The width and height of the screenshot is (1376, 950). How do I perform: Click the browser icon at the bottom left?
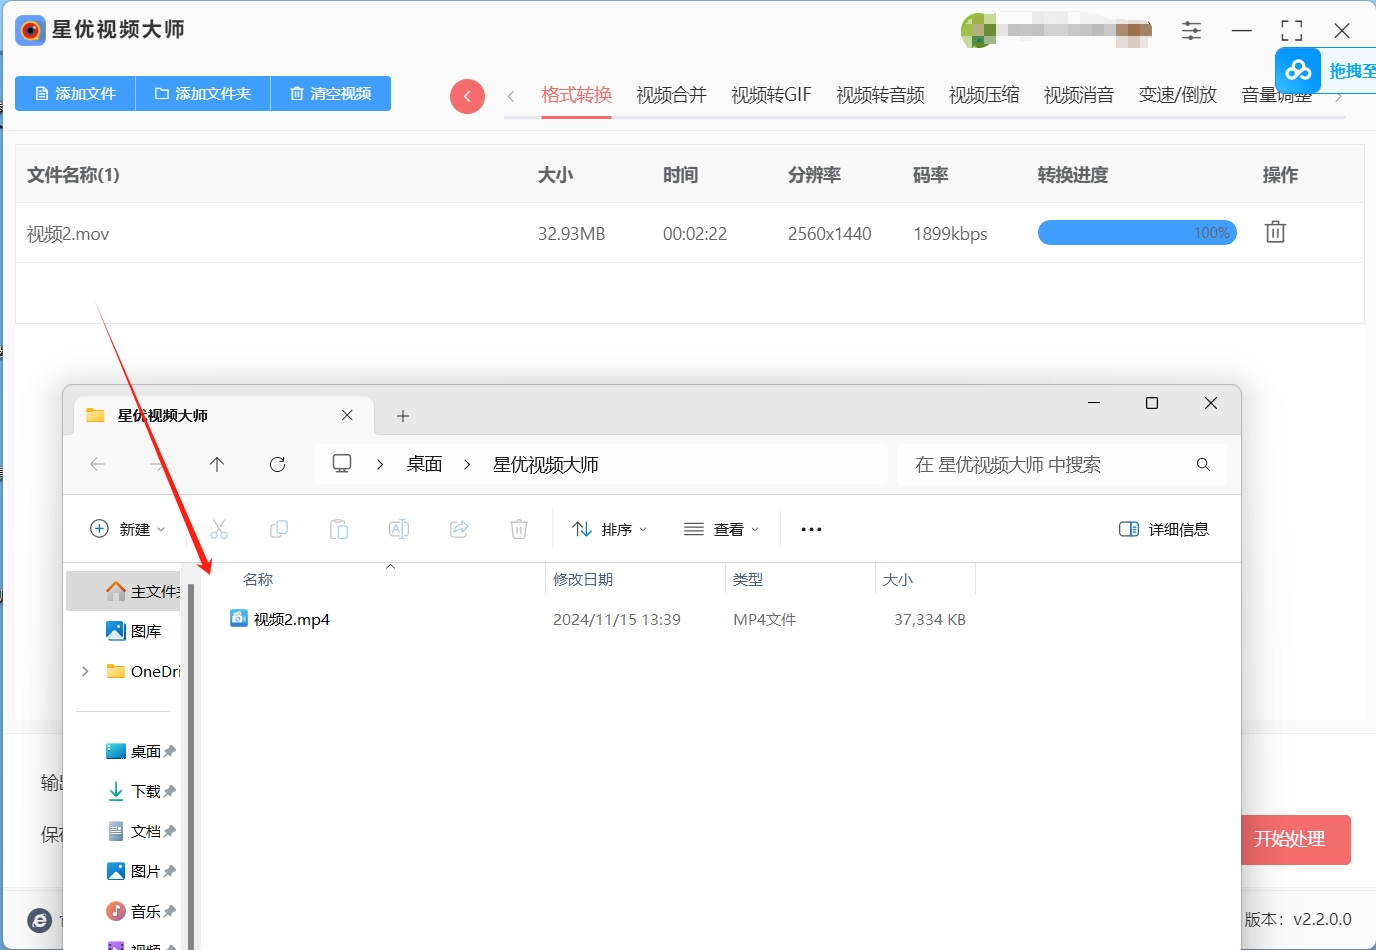[39, 920]
